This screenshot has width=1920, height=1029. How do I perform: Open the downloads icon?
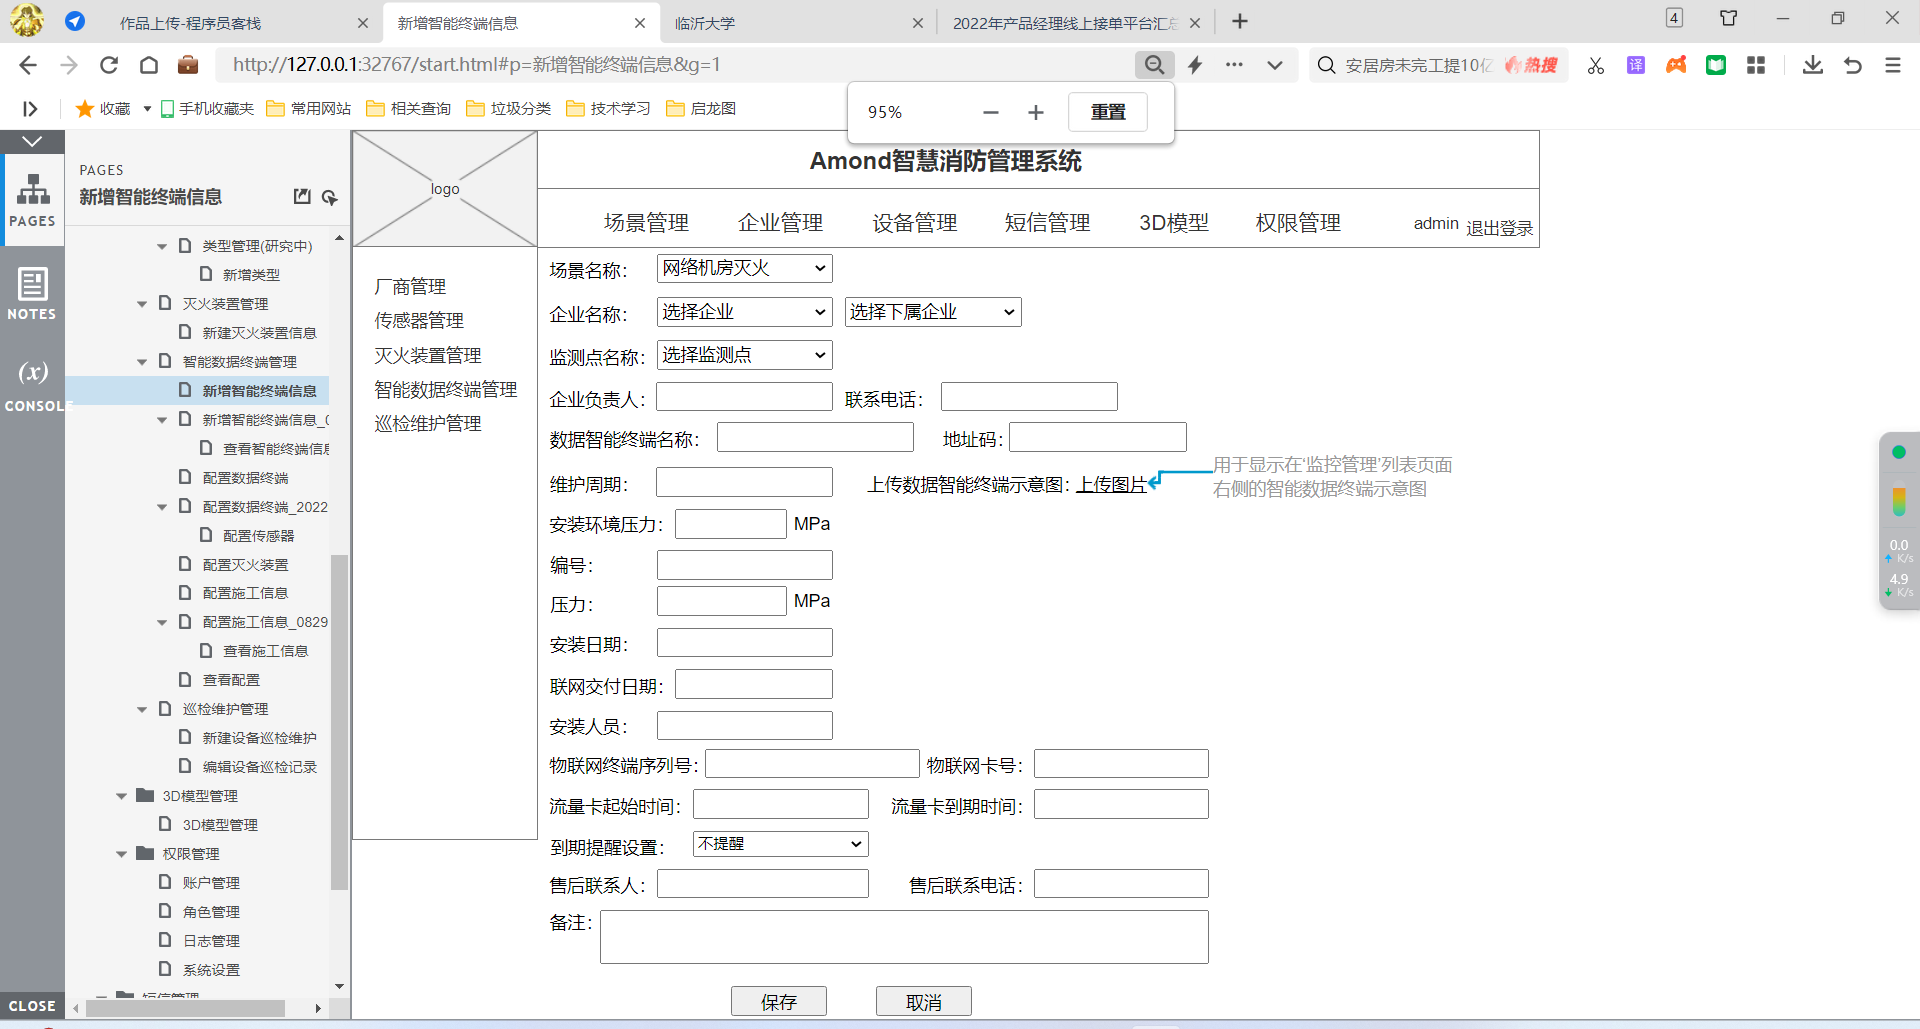click(x=1812, y=65)
